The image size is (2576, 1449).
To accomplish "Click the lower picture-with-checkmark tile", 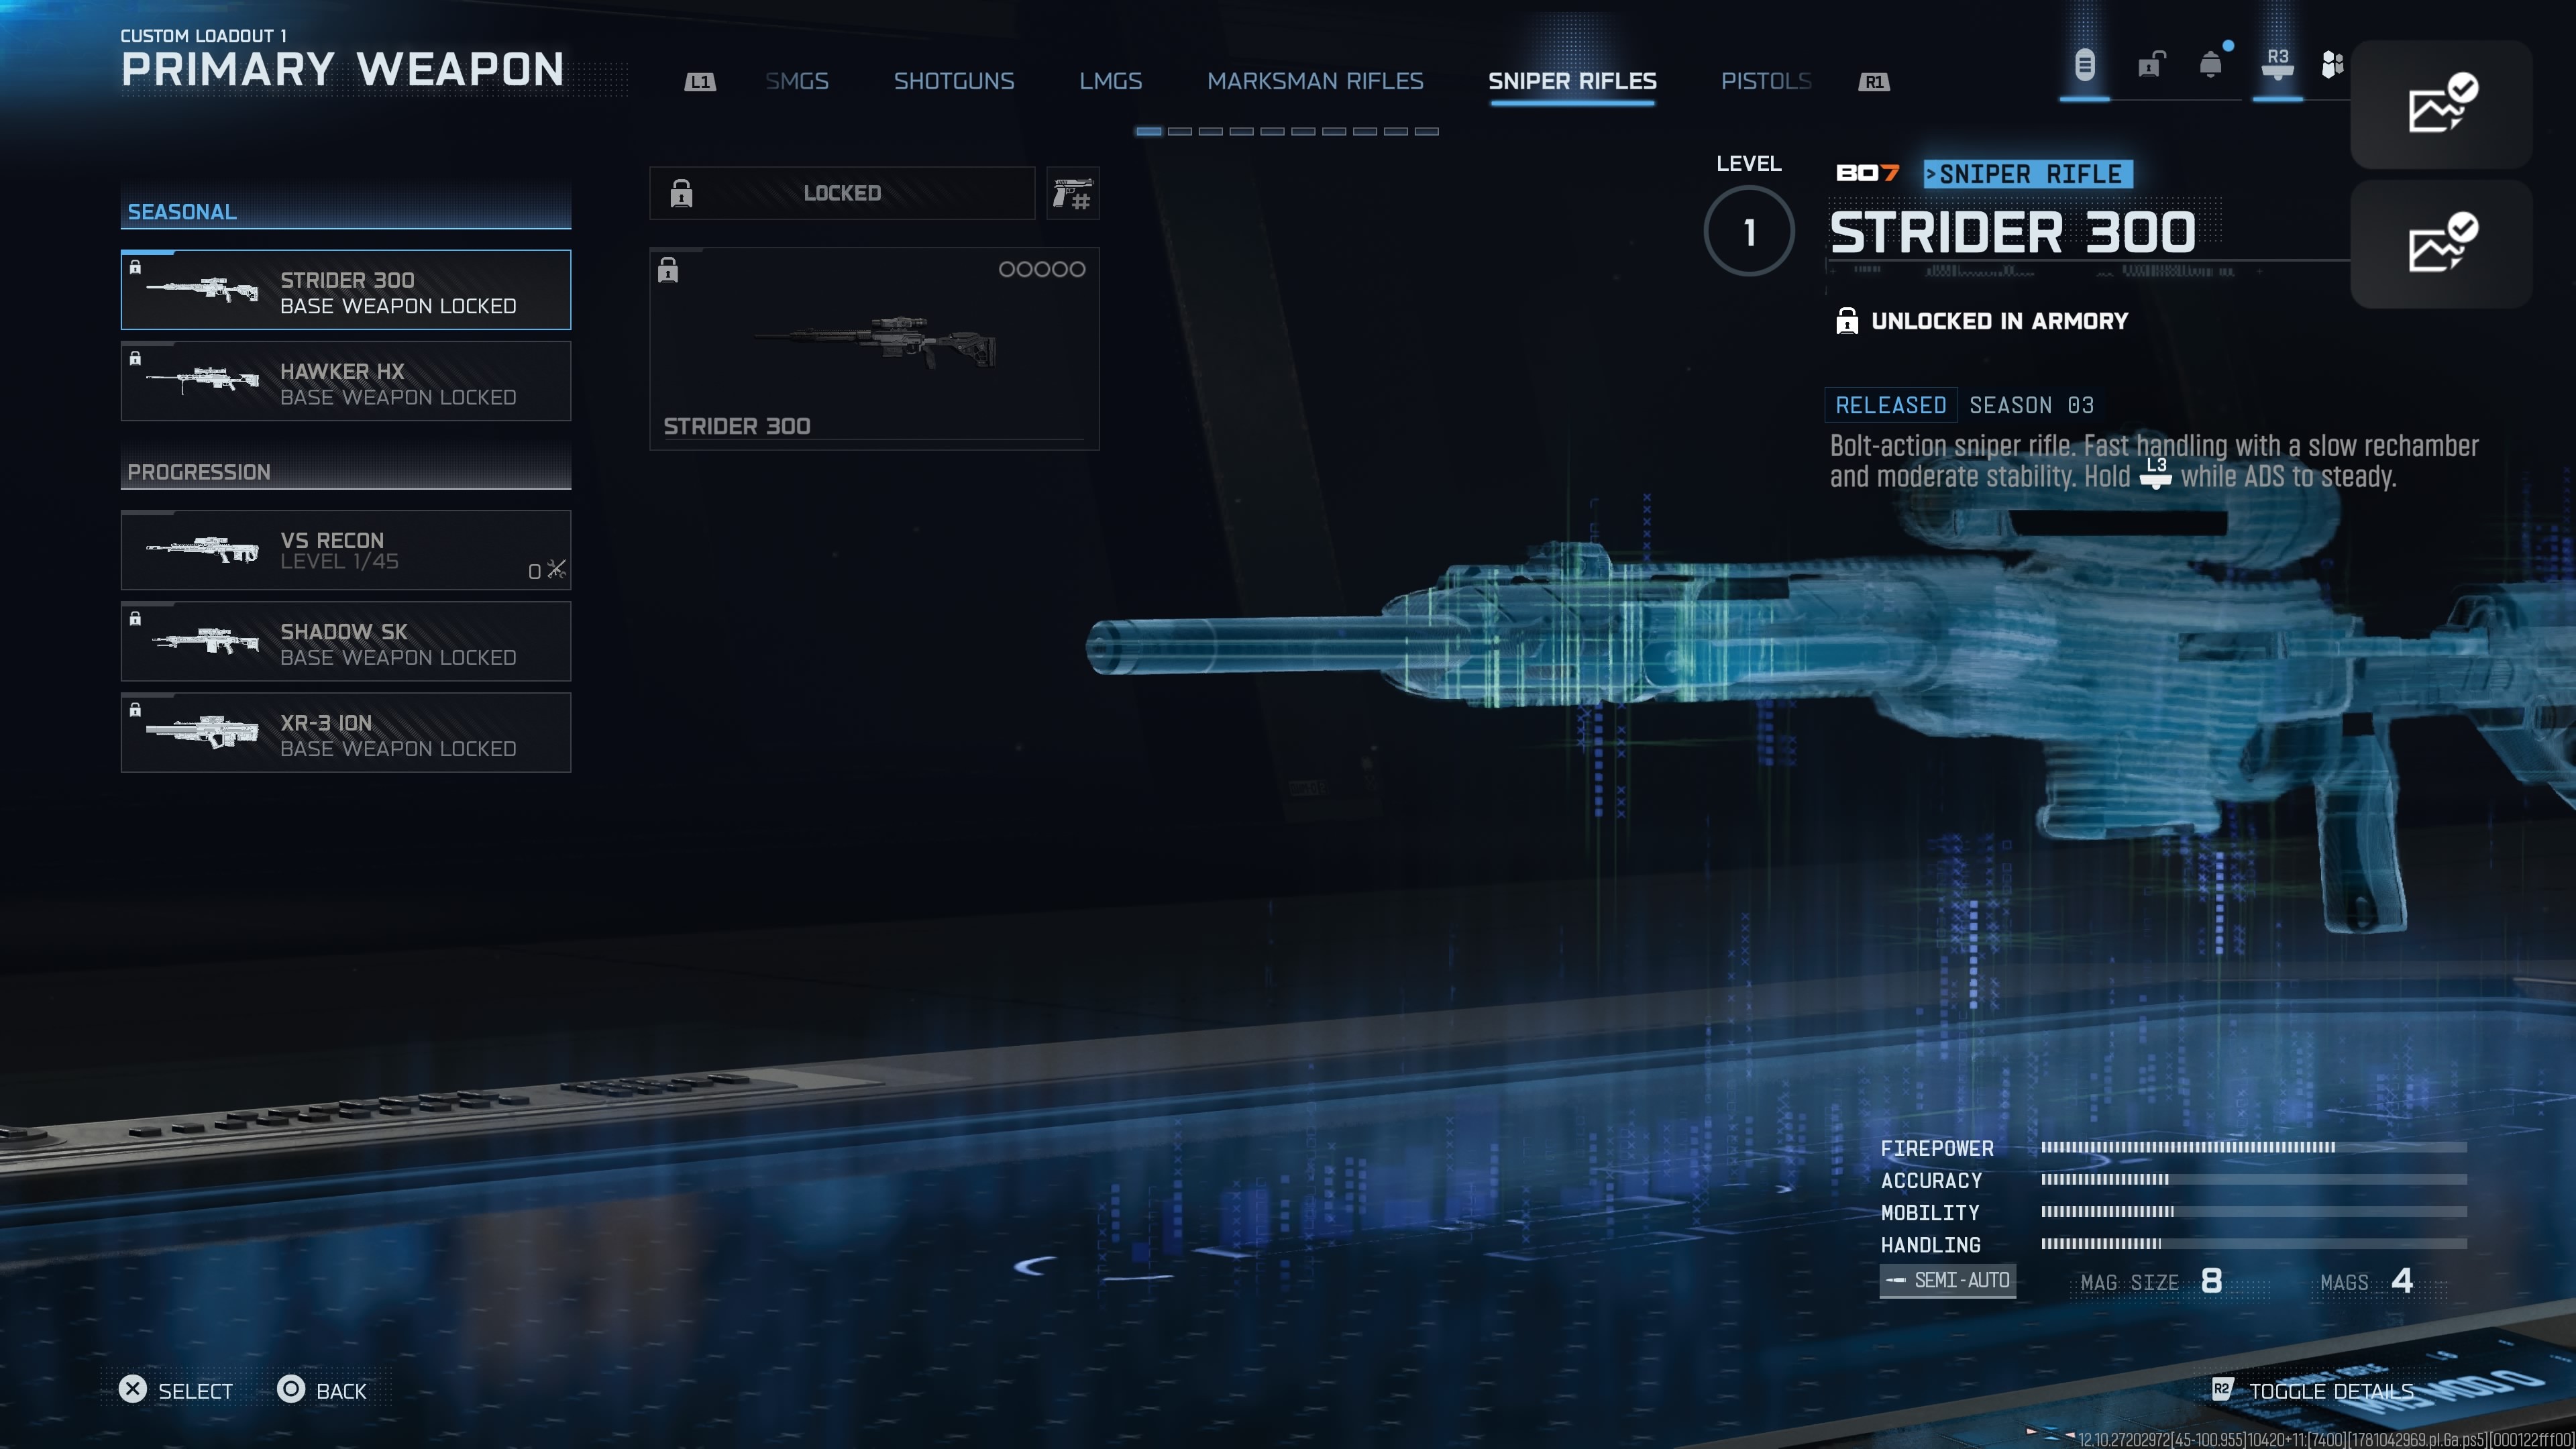I will pyautogui.click(x=2441, y=243).
